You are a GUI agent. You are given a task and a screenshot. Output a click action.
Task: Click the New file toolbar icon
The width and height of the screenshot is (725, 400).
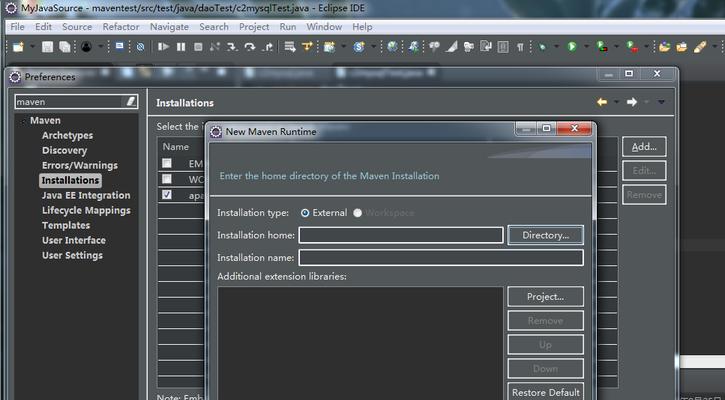18,47
